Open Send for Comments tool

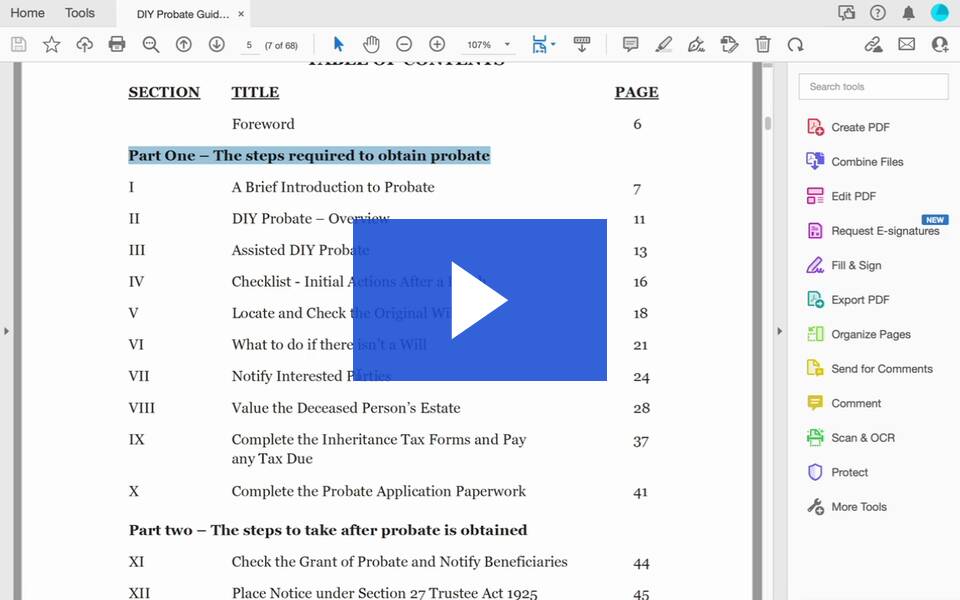click(x=870, y=369)
